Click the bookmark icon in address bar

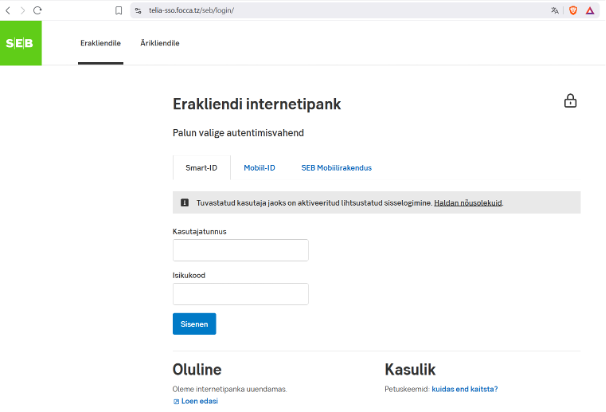pos(118,9)
